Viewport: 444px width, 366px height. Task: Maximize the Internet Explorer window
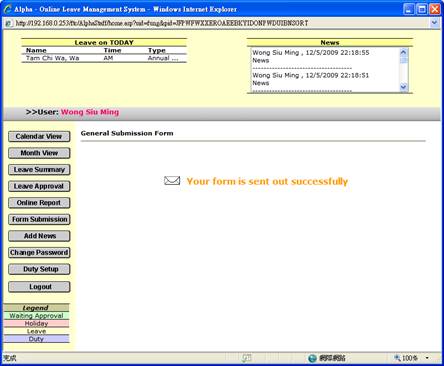coord(422,9)
